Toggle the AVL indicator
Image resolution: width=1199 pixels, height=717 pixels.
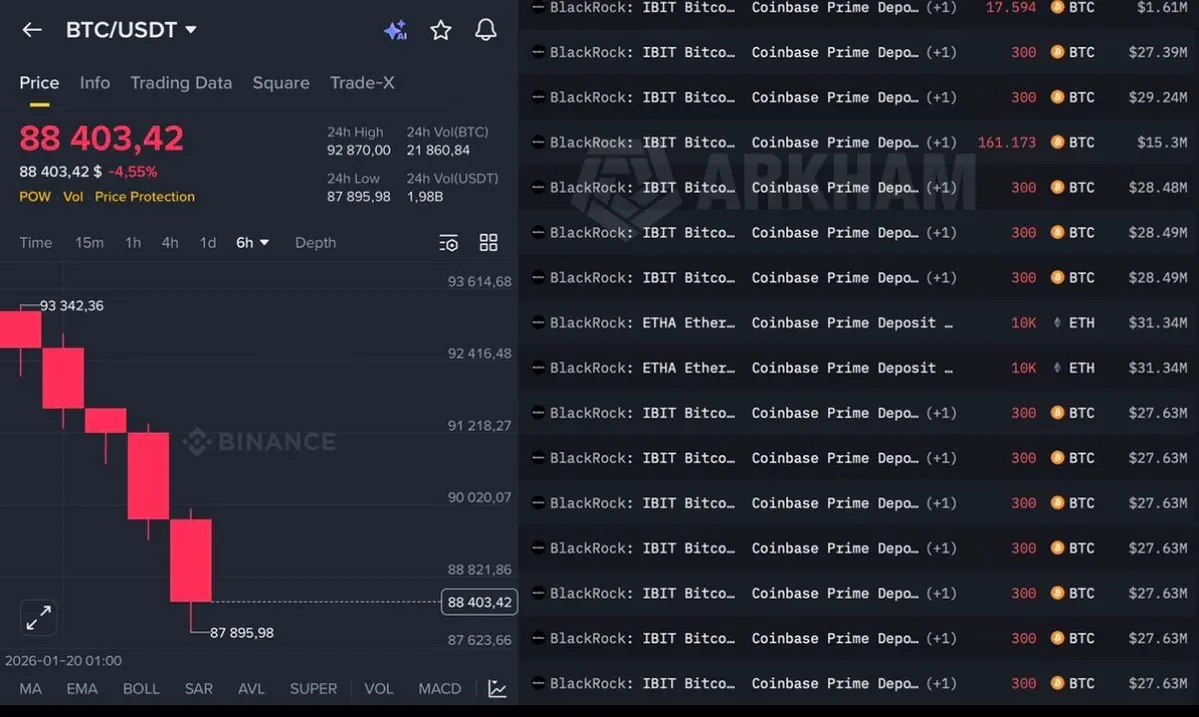click(251, 689)
